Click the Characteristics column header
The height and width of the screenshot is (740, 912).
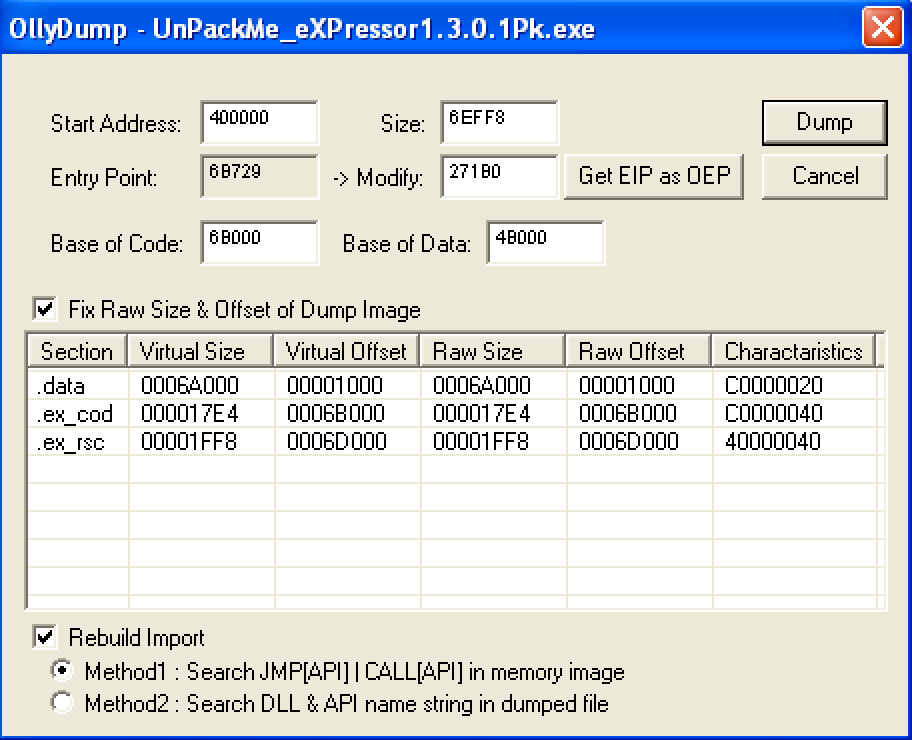tap(793, 351)
